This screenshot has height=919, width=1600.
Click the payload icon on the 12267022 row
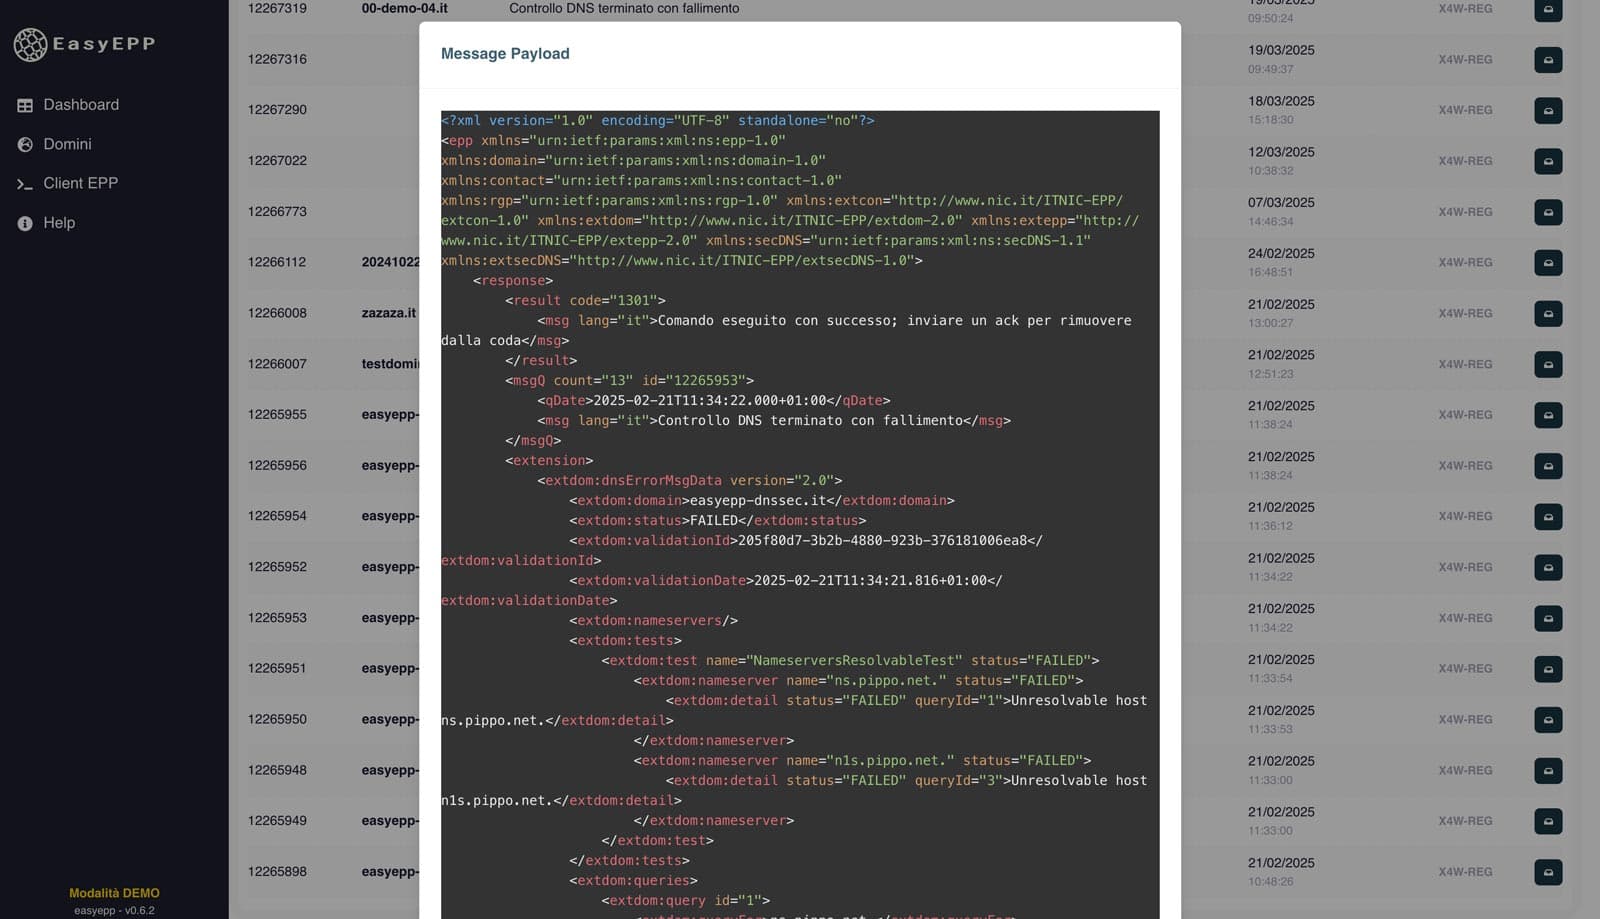point(1548,160)
